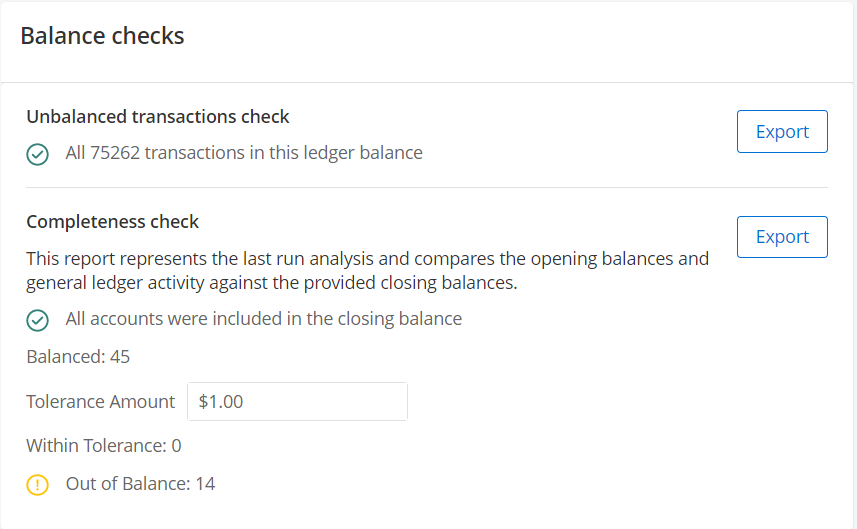Select the Out of Balance: 14 text

[140, 484]
